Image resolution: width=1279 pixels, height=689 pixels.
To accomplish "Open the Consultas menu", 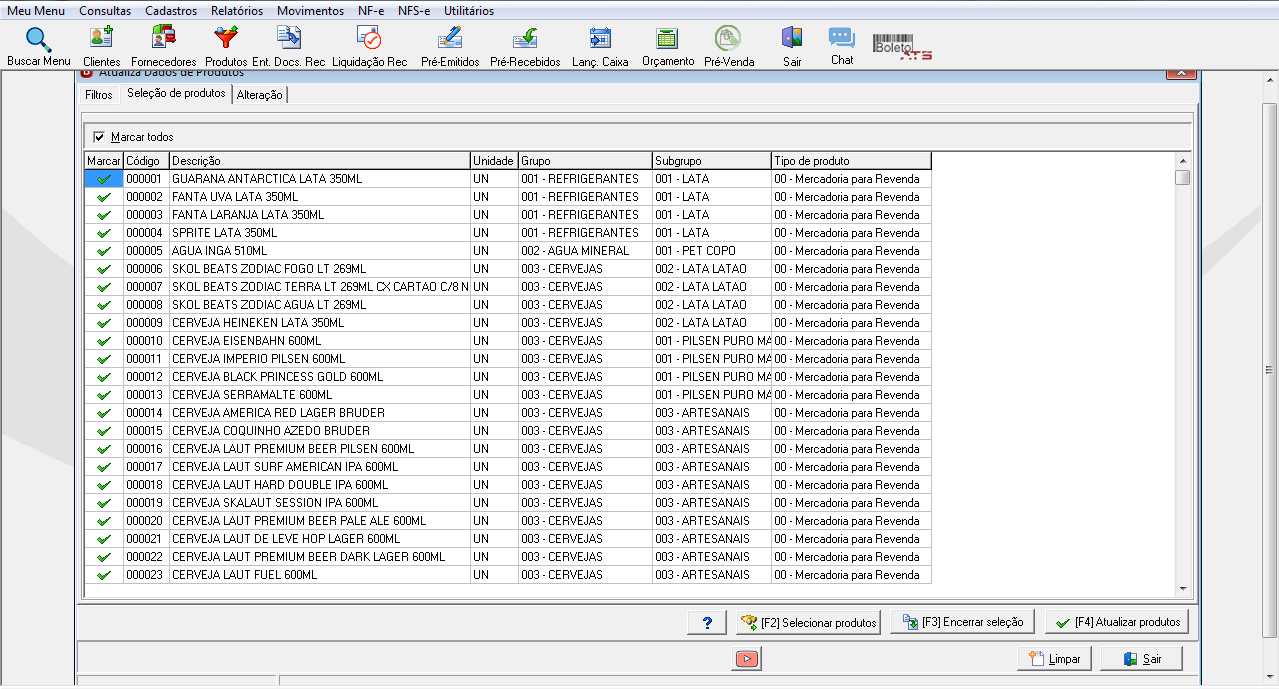I will [105, 11].
